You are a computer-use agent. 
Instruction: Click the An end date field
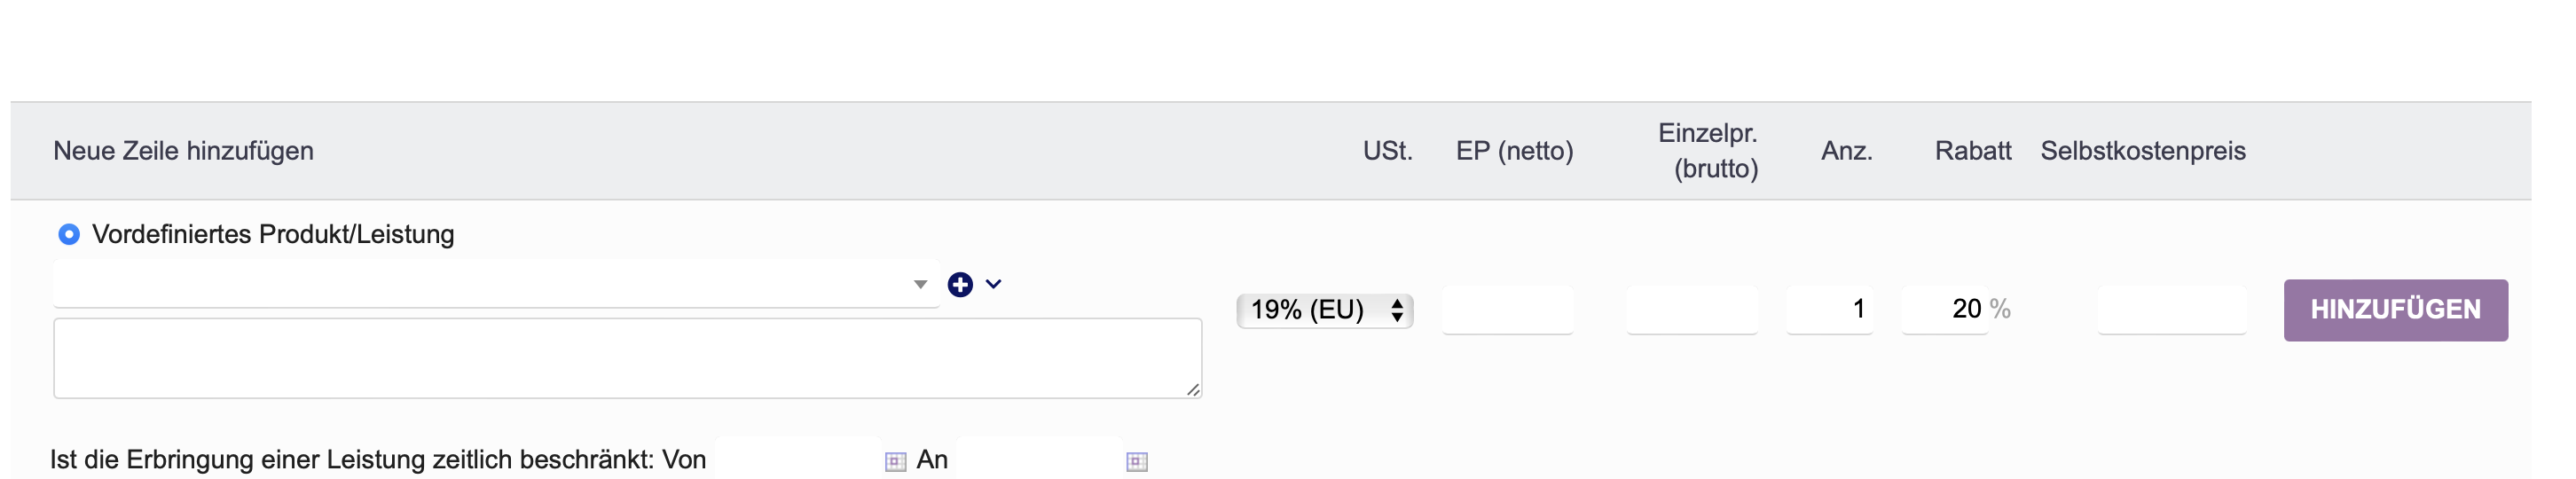[x=1038, y=459]
